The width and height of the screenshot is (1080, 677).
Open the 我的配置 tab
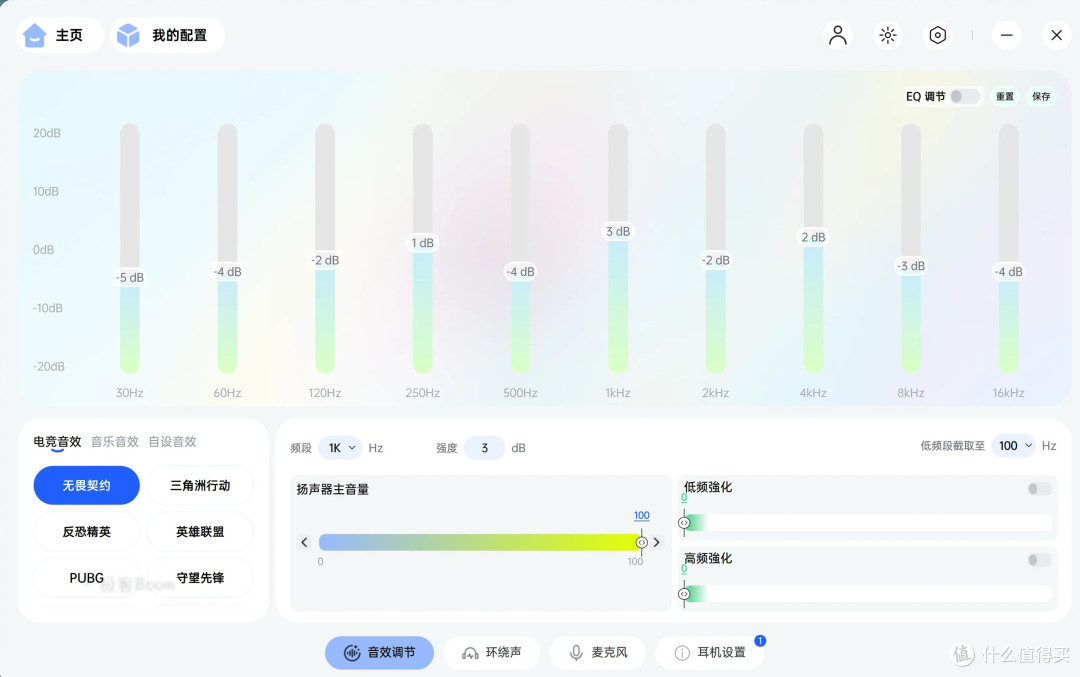click(x=167, y=35)
